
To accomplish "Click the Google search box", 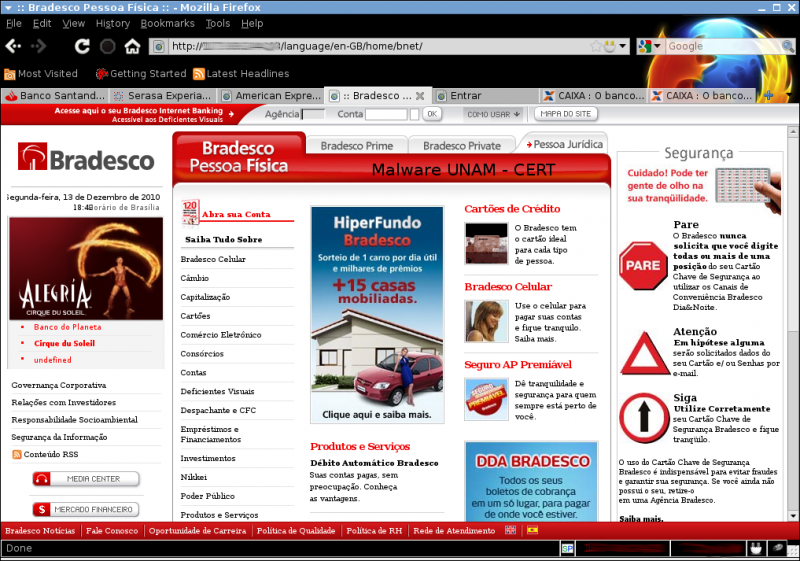I will click(723, 46).
